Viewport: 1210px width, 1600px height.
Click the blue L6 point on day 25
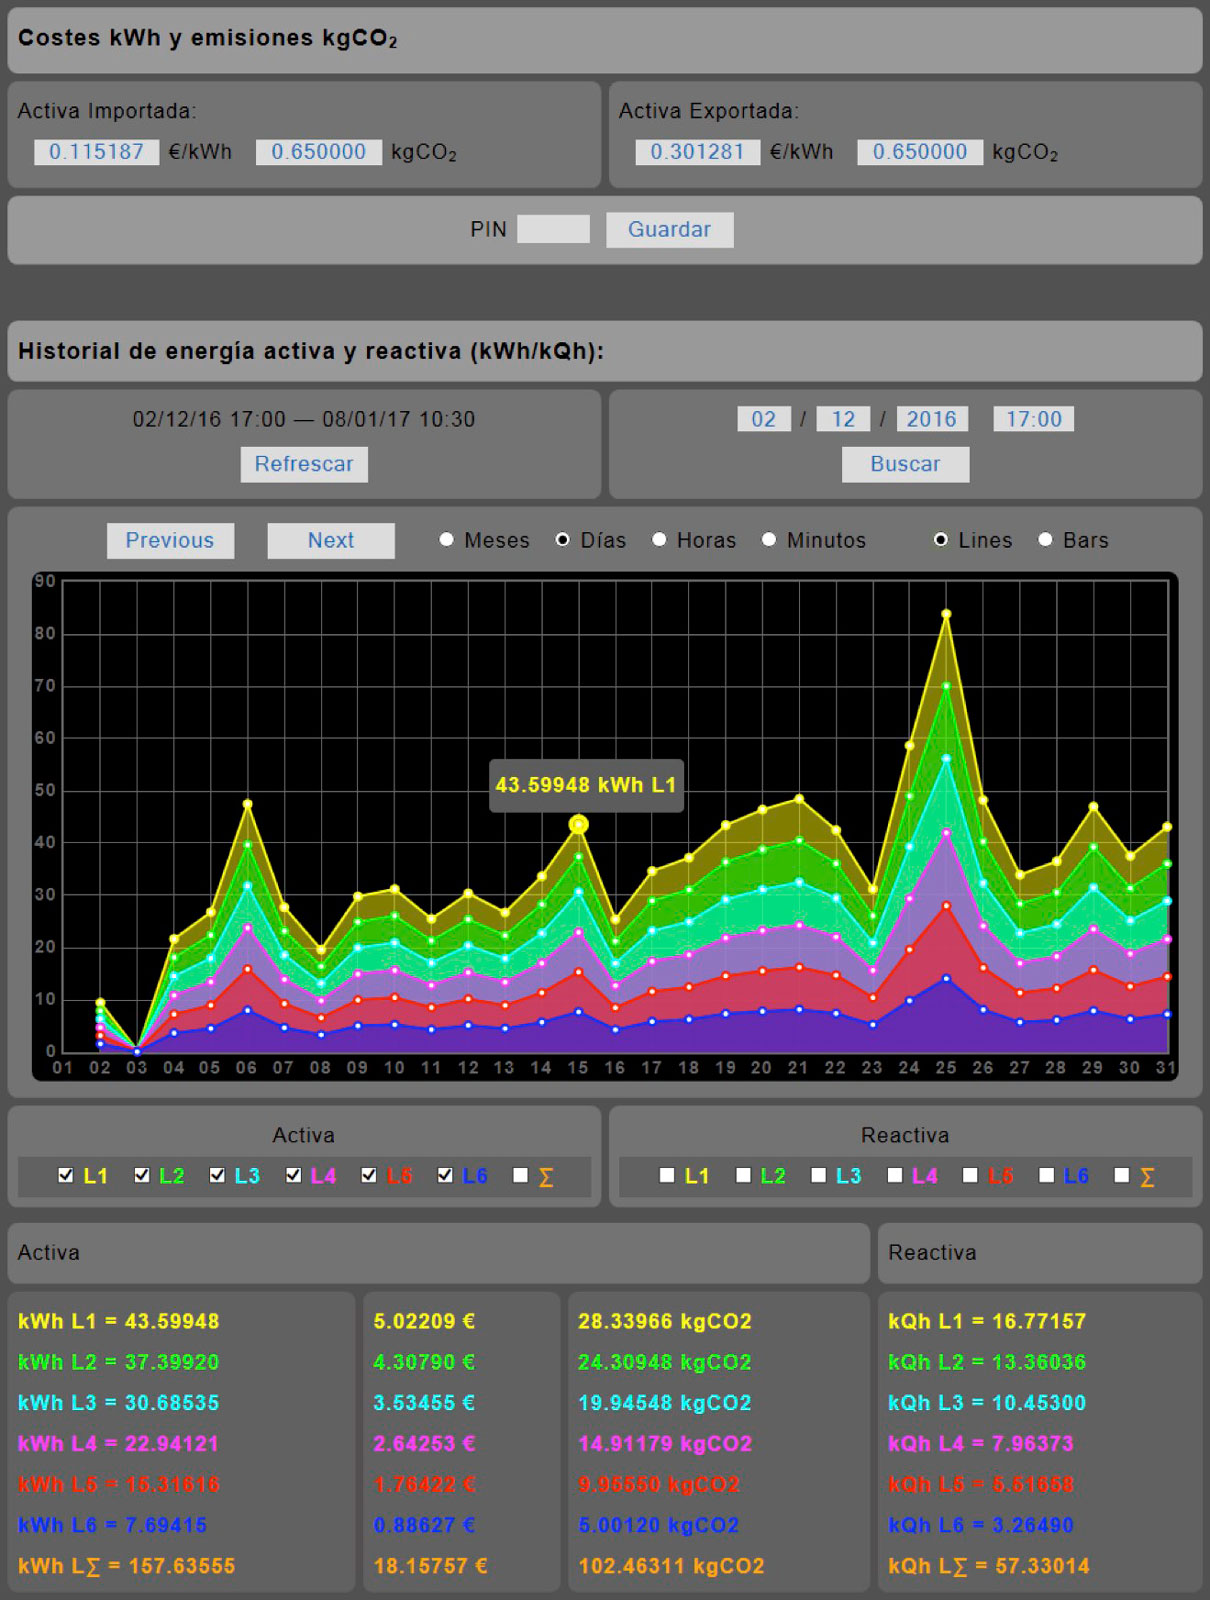click(946, 978)
